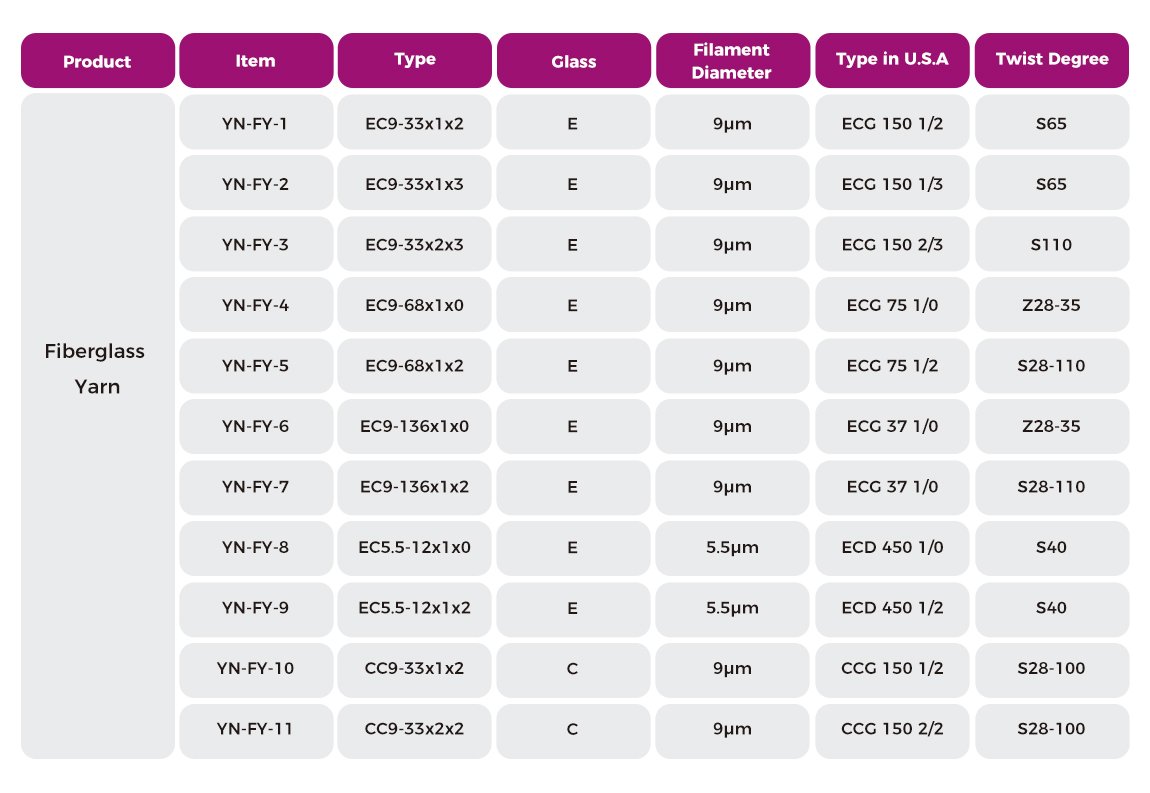Select the YN-FY-1 item cell
Image resolution: width=1150 pixels, height=793 pixels.
coord(256,123)
